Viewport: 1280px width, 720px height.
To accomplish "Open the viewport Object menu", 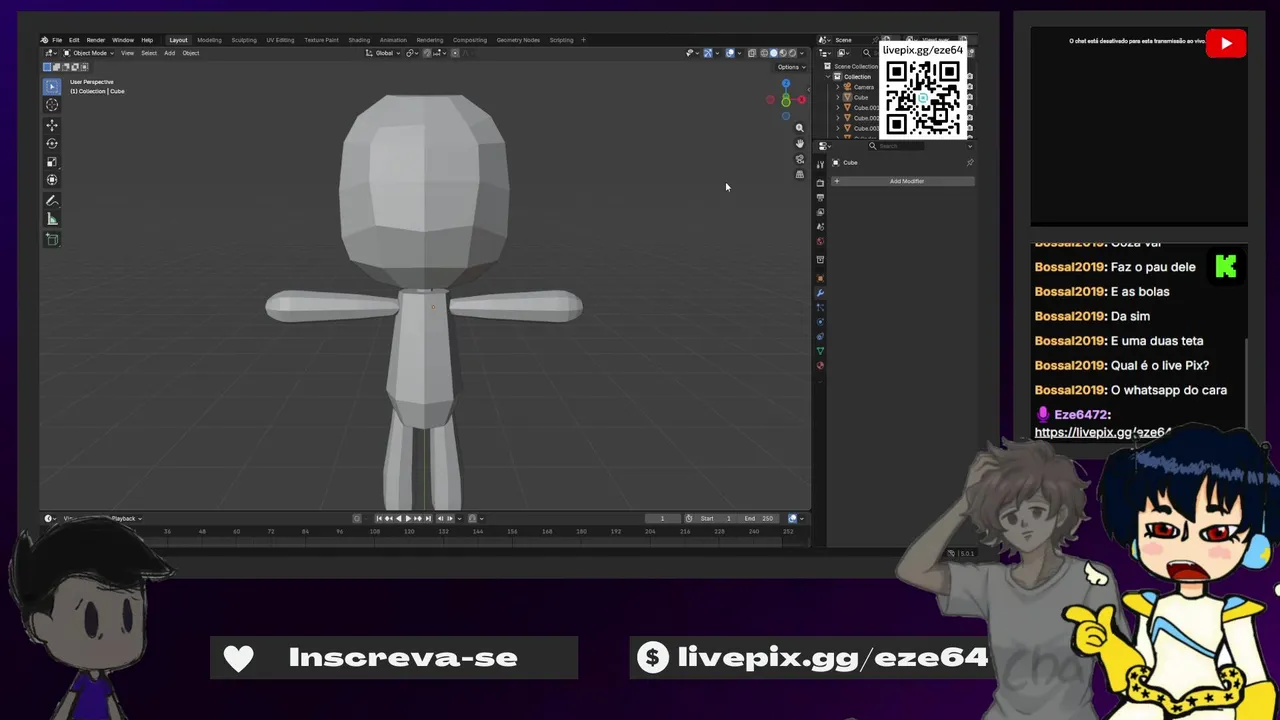I will tap(190, 53).
